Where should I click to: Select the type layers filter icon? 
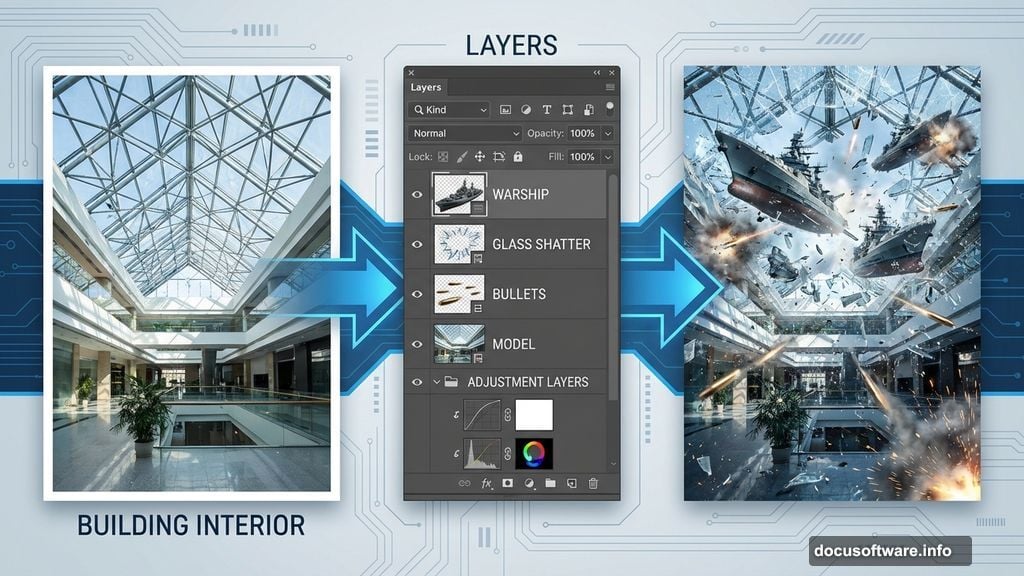(547, 110)
